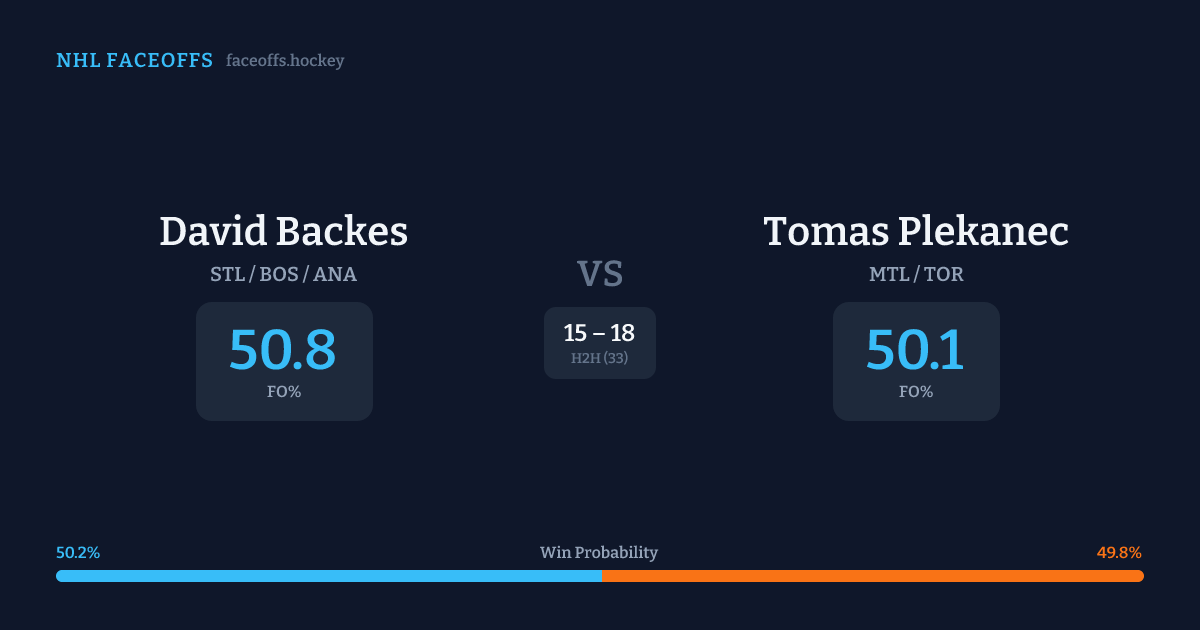Click the blue segment of probability bar
The height and width of the screenshot is (630, 1200).
coord(328,576)
